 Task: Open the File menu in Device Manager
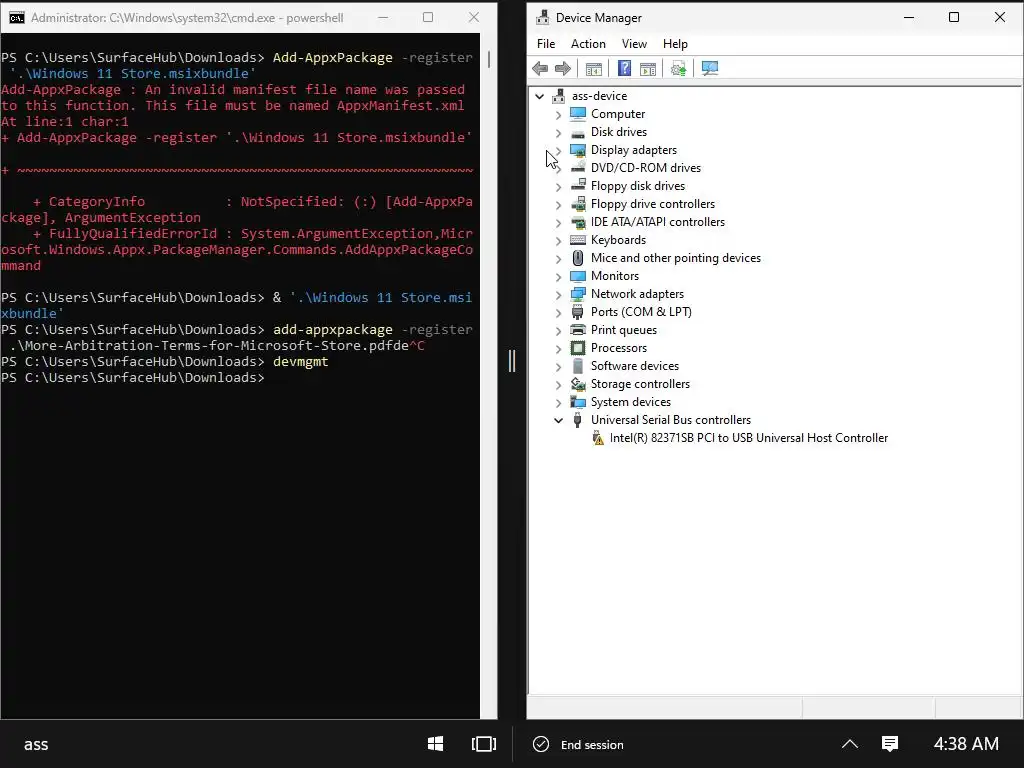coord(546,44)
